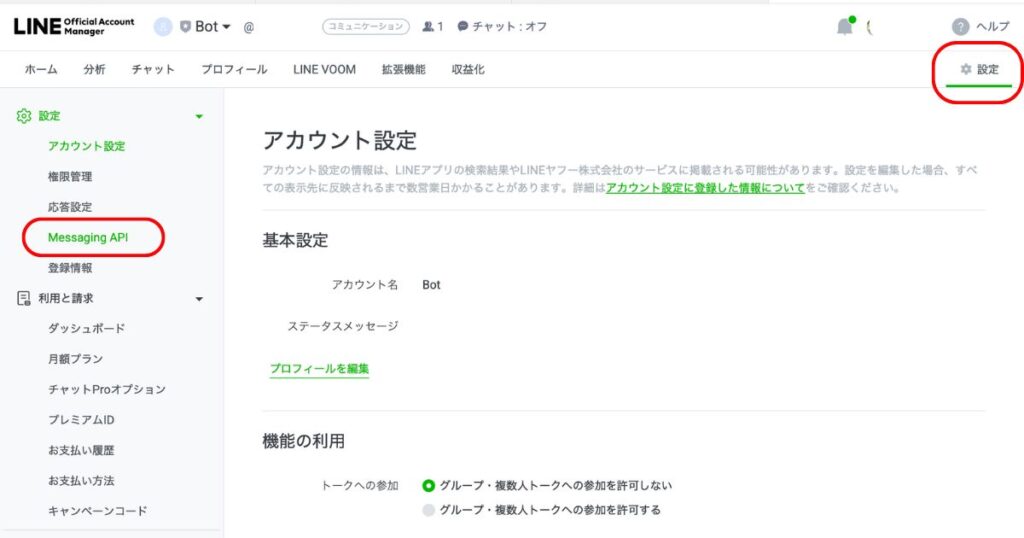
Task: Click the shield badge next to Bot
Action: [x=185, y=27]
